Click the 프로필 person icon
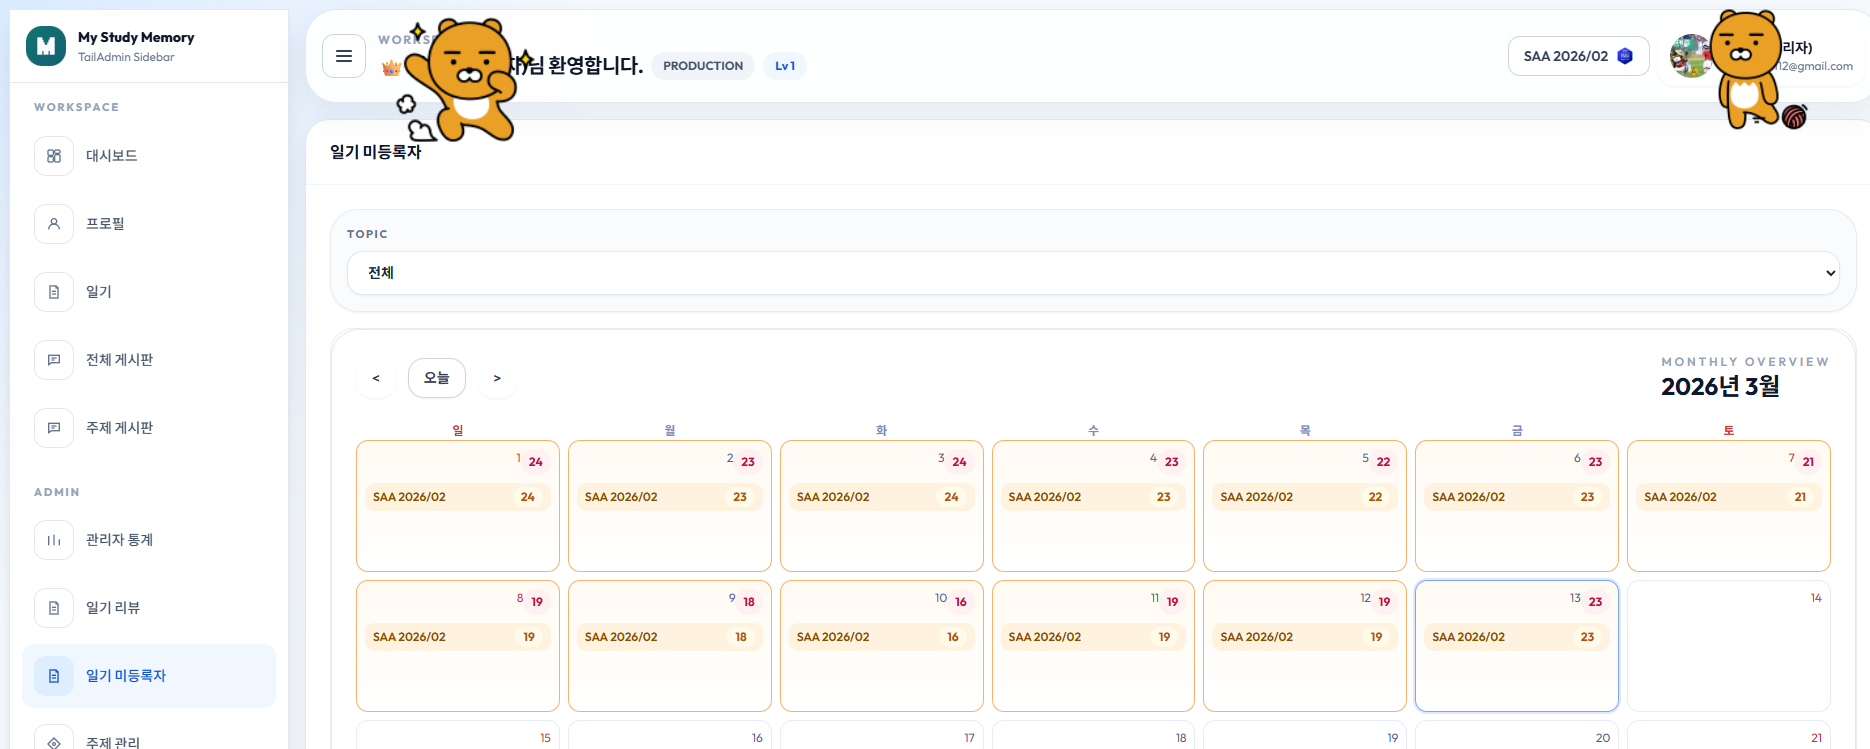Image resolution: width=1870 pixels, height=749 pixels. coord(54,224)
